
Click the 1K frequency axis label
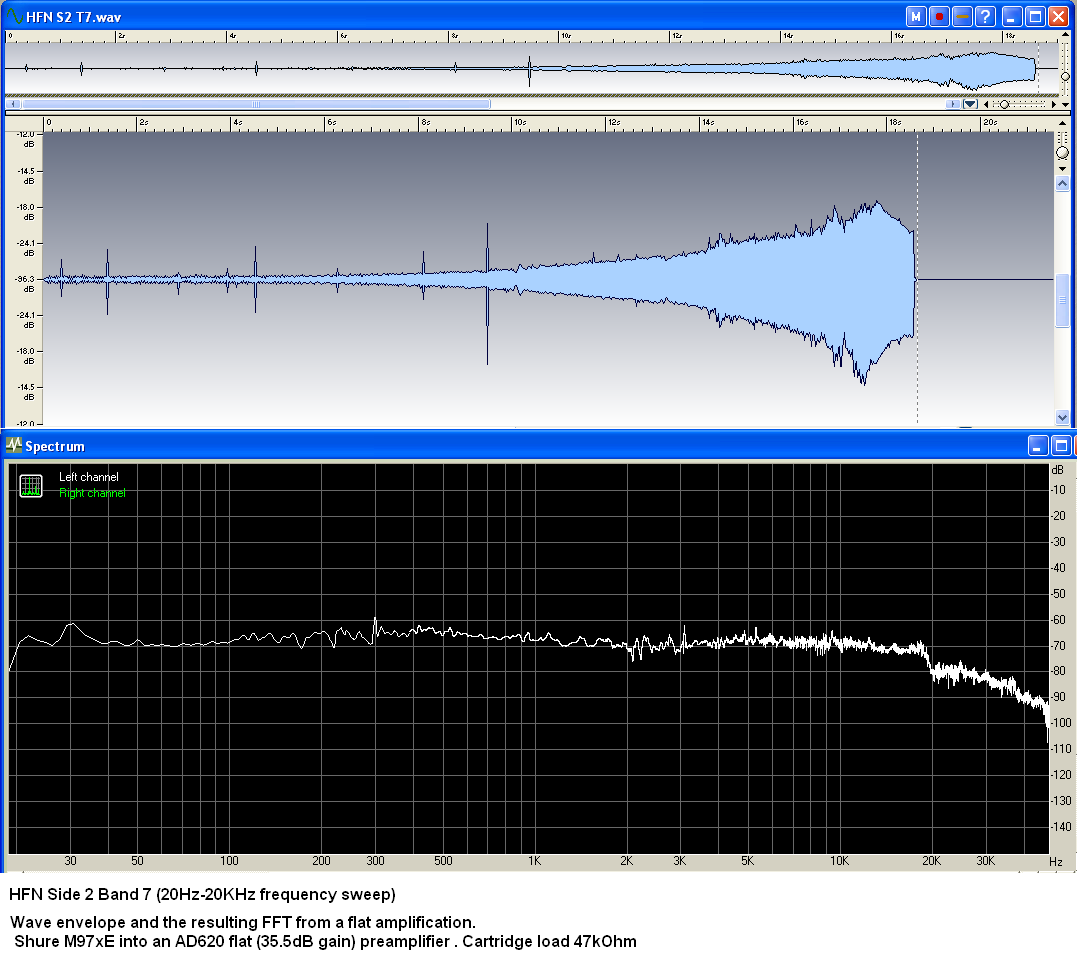click(535, 860)
